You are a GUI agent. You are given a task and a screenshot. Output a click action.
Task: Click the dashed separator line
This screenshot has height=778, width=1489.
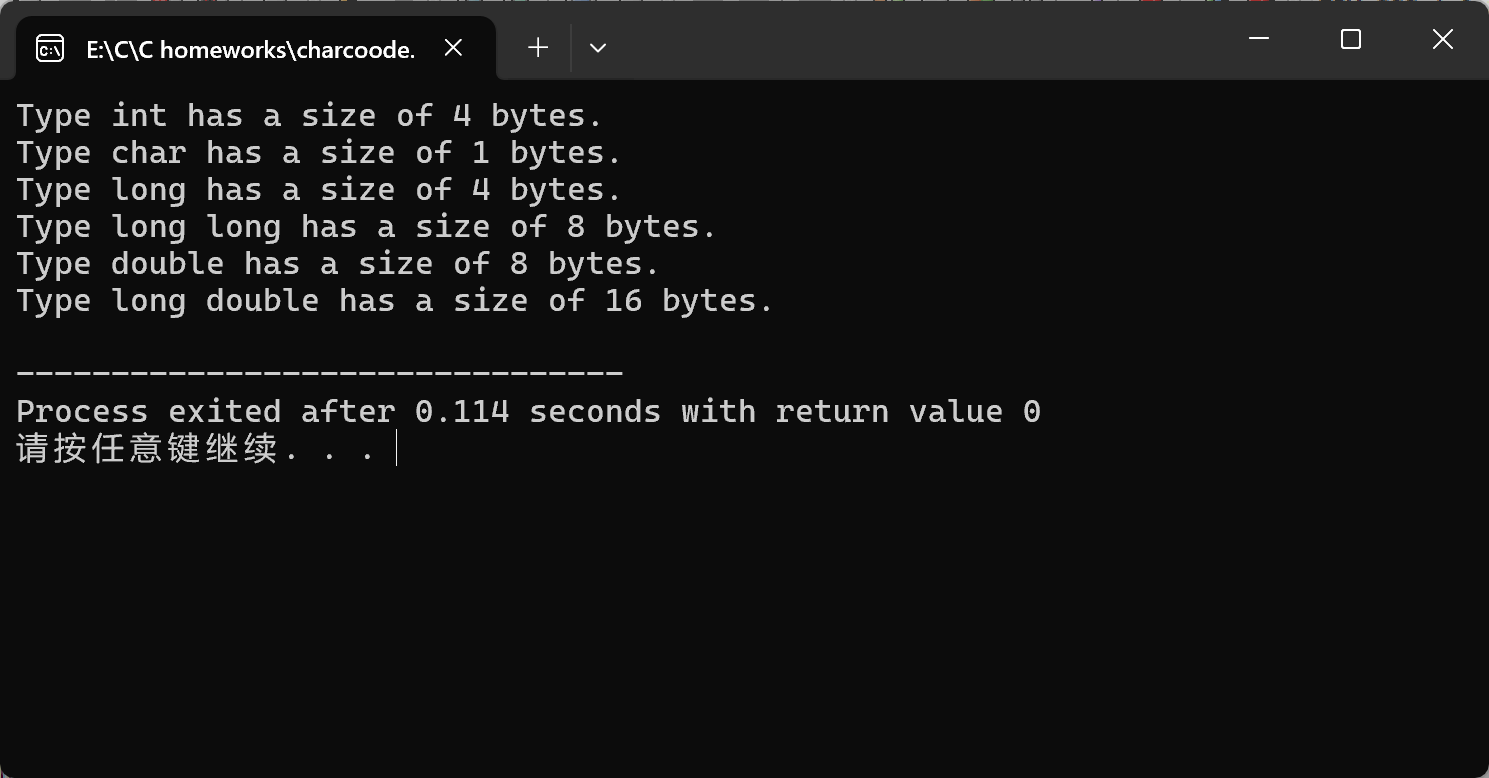pos(320,373)
